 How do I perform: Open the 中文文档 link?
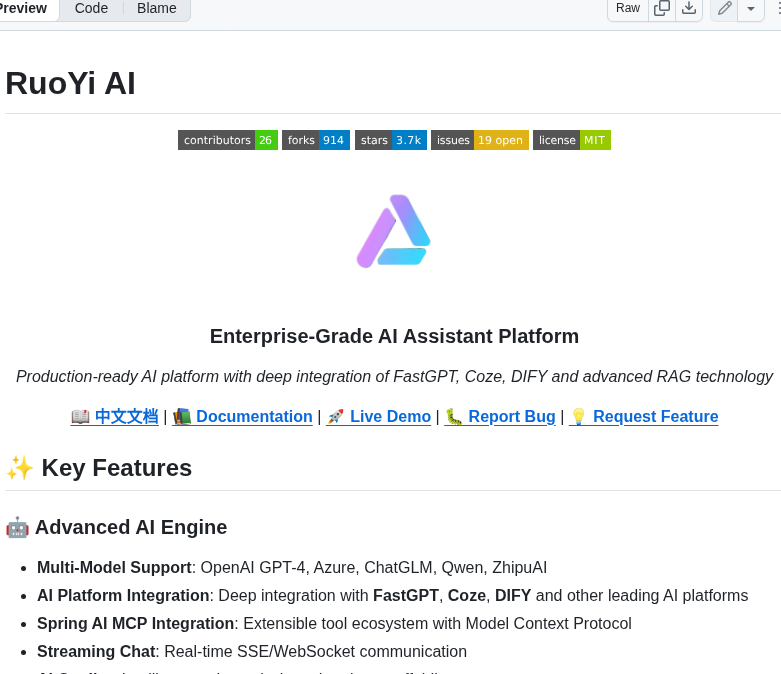[115, 416]
